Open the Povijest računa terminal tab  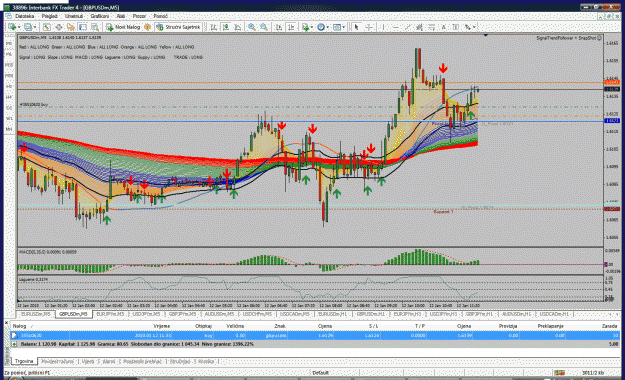tap(58, 361)
